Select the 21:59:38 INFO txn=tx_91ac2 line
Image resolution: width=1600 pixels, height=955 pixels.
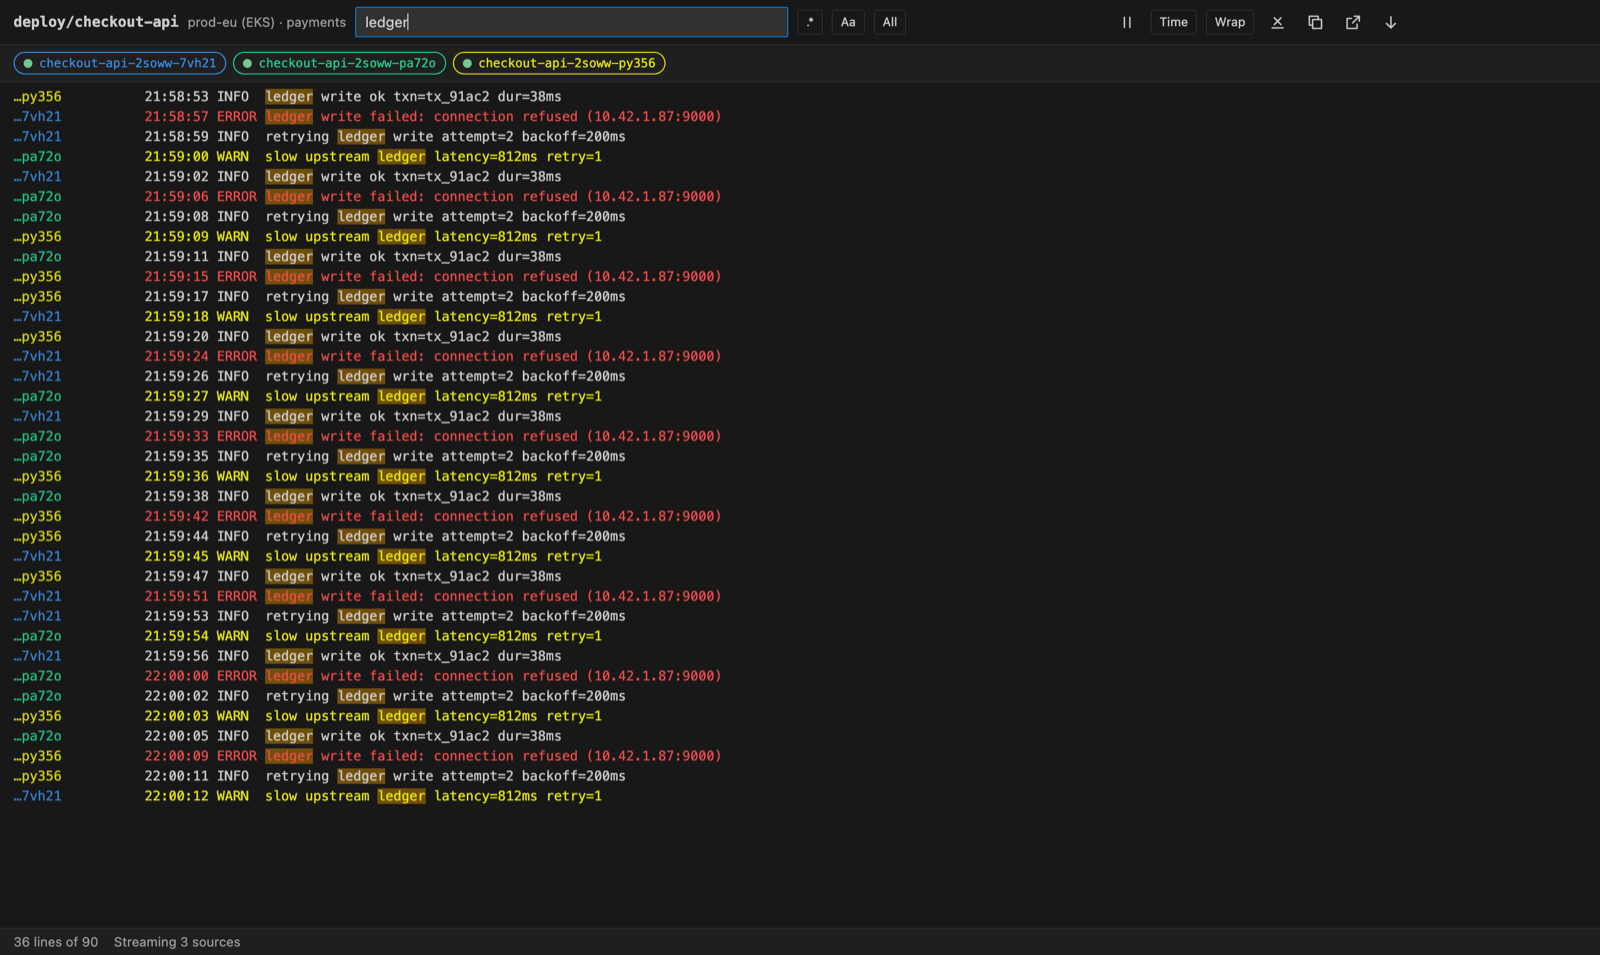pyautogui.click(x=800, y=497)
